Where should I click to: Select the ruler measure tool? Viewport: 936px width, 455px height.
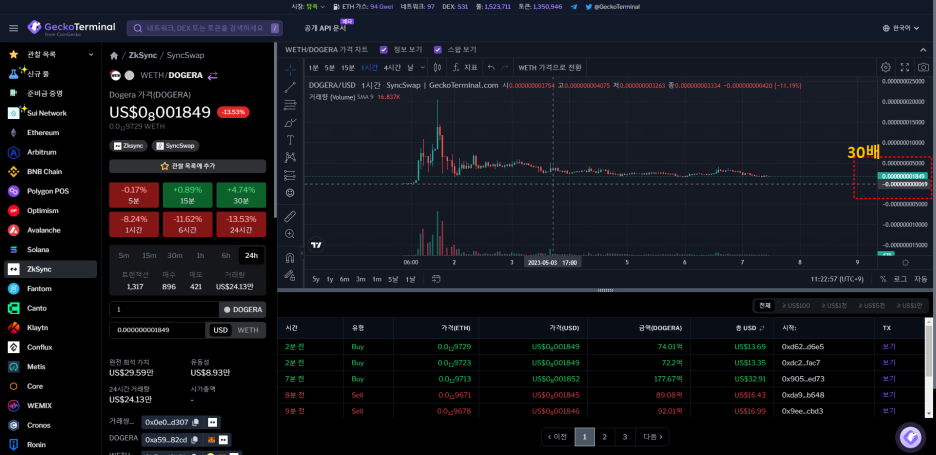tap(291, 216)
